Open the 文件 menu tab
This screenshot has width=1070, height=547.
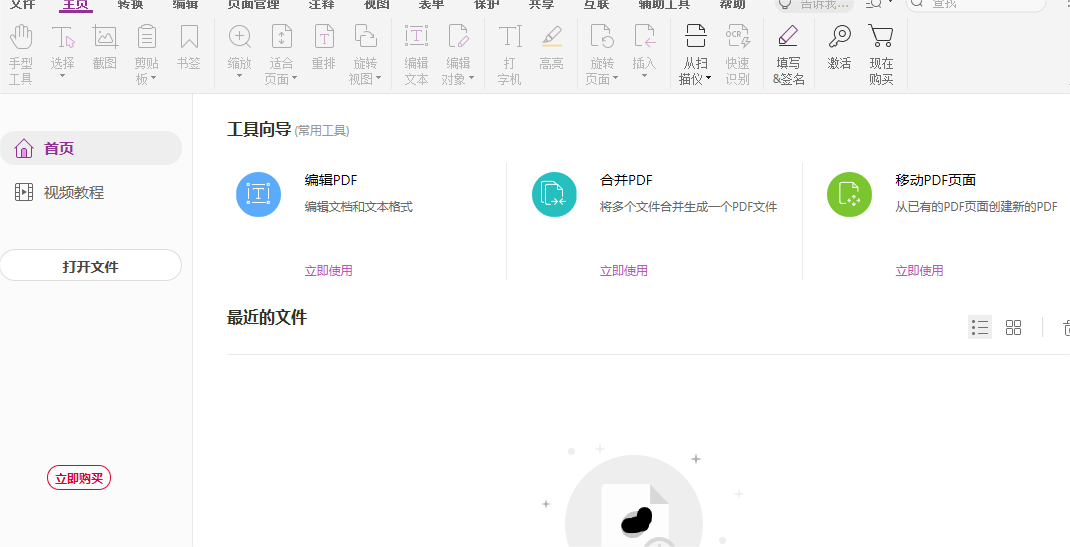click(x=23, y=4)
